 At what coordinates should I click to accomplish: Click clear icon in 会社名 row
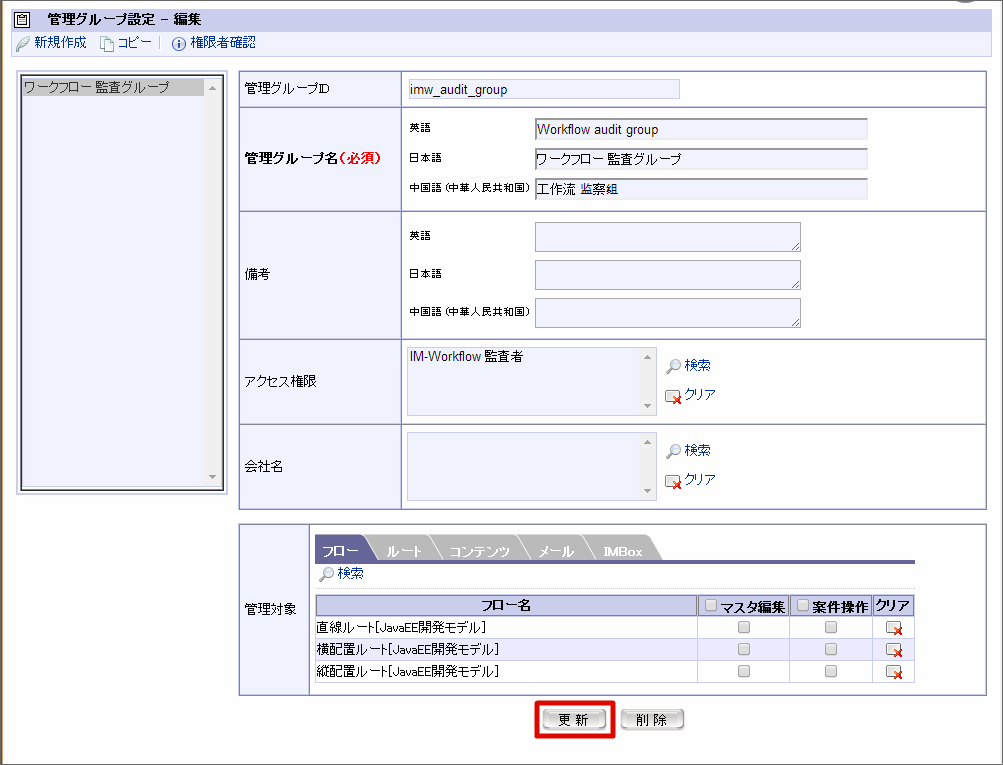tap(673, 482)
